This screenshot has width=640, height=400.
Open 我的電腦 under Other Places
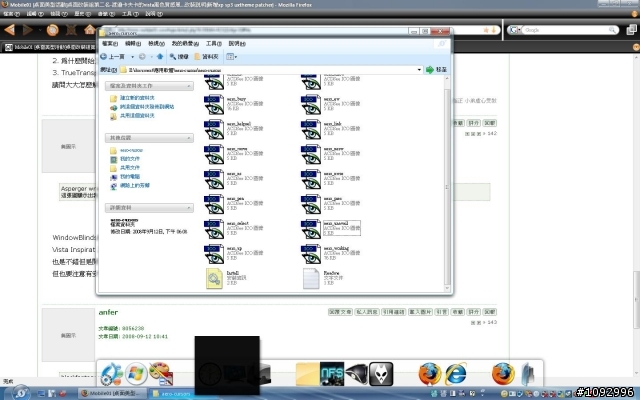[130, 176]
